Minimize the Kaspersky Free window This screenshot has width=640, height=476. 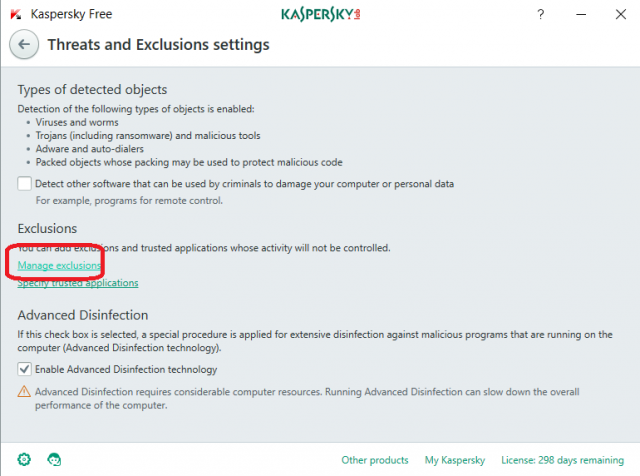(578, 15)
